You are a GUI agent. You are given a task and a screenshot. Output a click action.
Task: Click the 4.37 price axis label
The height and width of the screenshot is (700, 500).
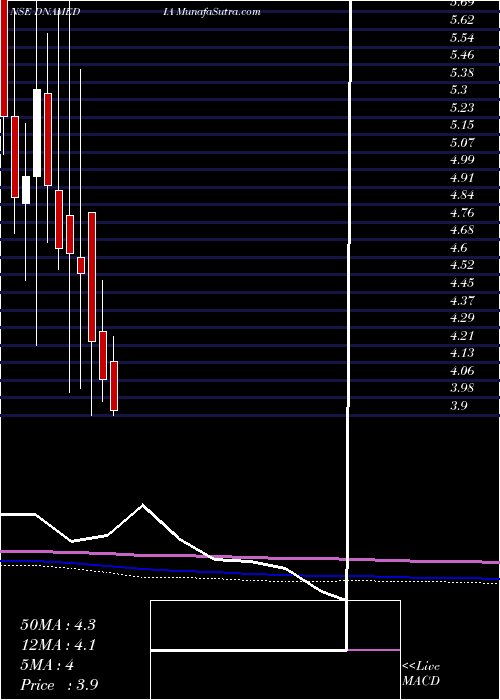[x=462, y=300]
